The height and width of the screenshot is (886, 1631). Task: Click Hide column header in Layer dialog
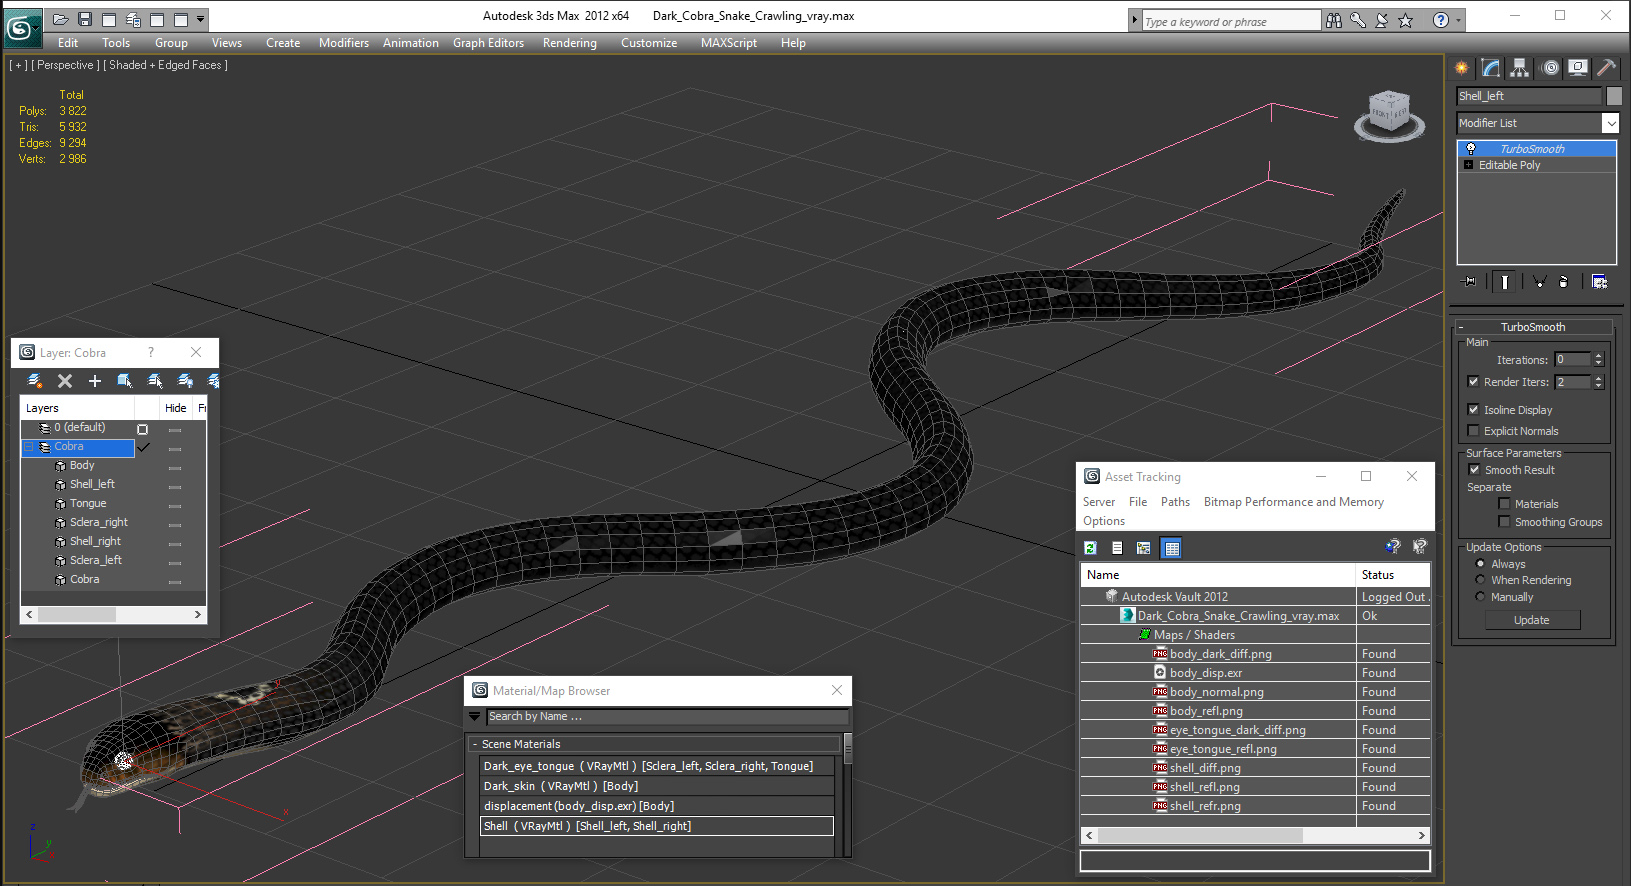point(176,408)
